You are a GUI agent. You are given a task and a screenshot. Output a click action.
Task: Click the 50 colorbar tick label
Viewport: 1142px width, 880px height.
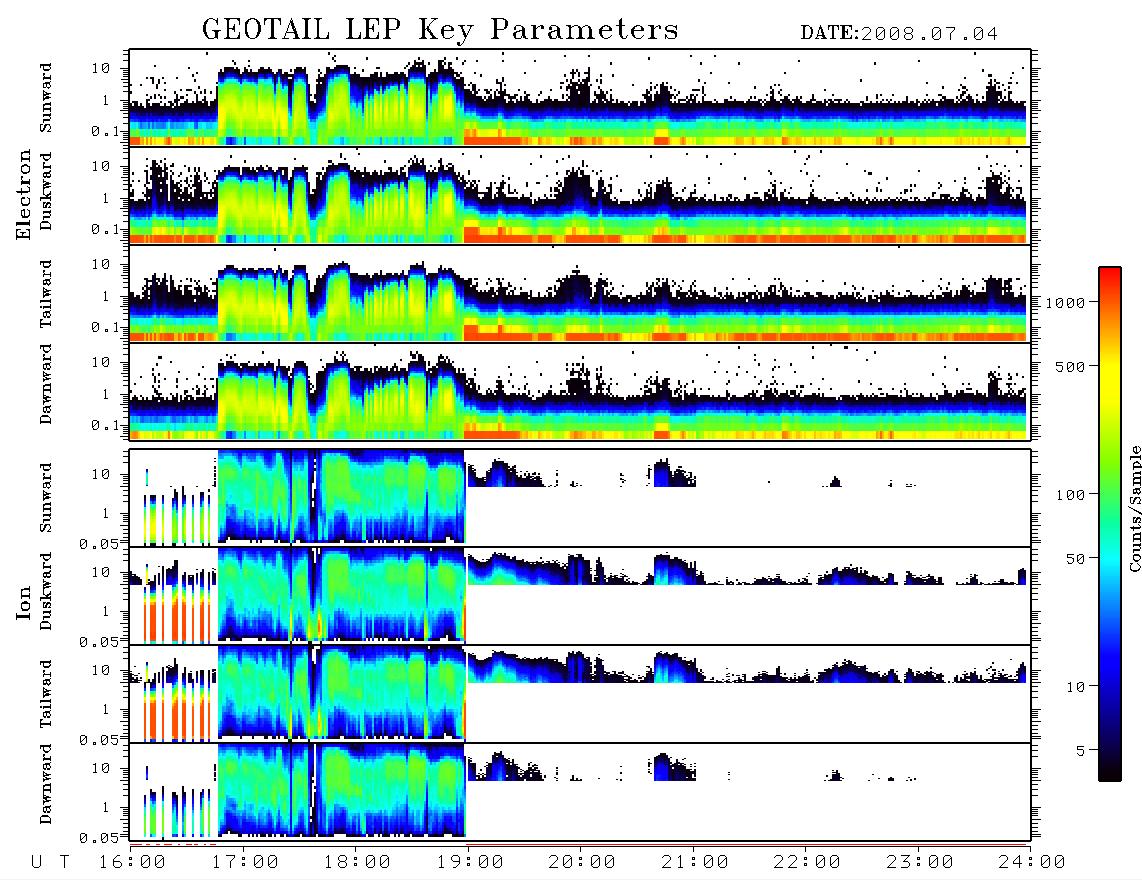point(1075,559)
